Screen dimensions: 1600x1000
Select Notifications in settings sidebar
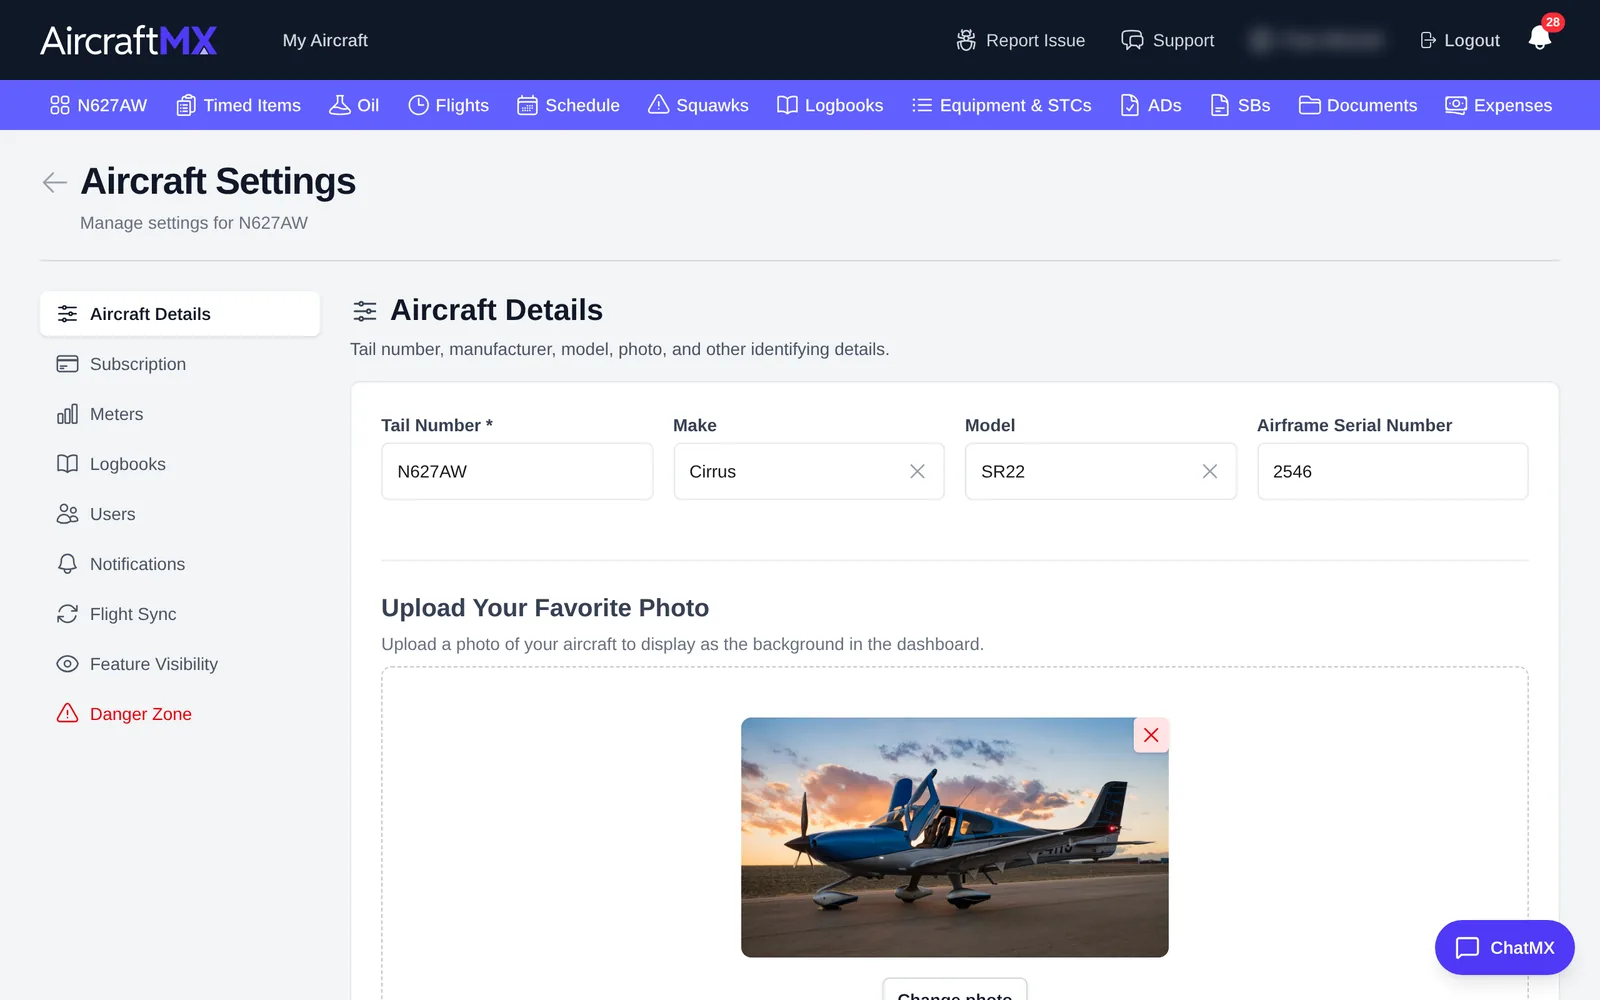point(180,564)
